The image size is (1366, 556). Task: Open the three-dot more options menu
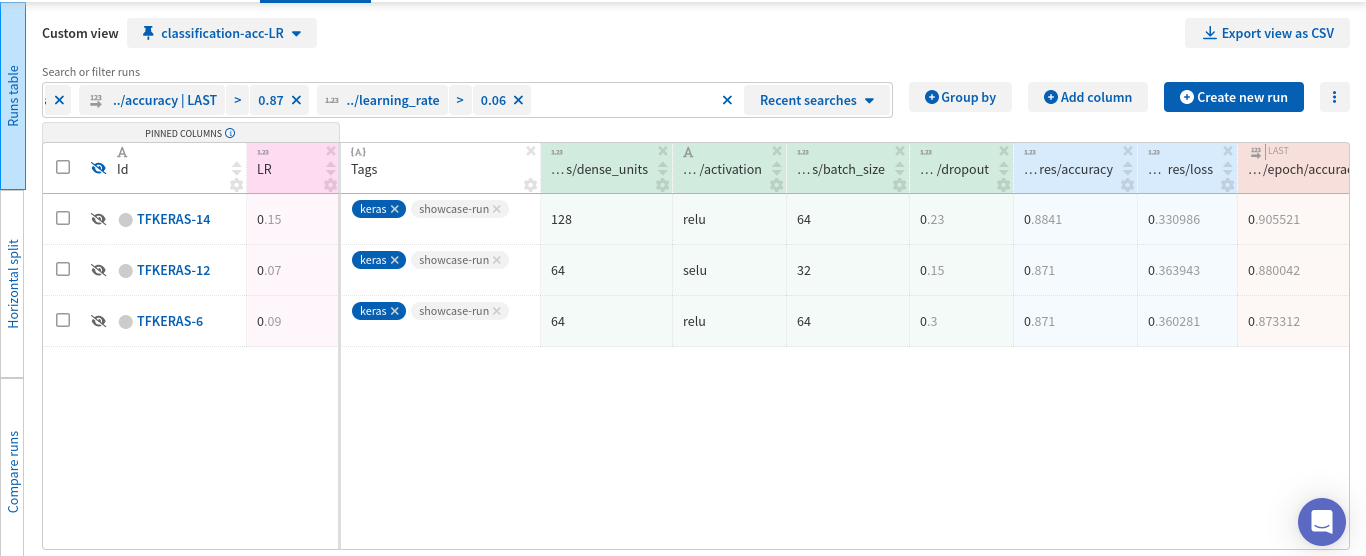coord(1334,97)
